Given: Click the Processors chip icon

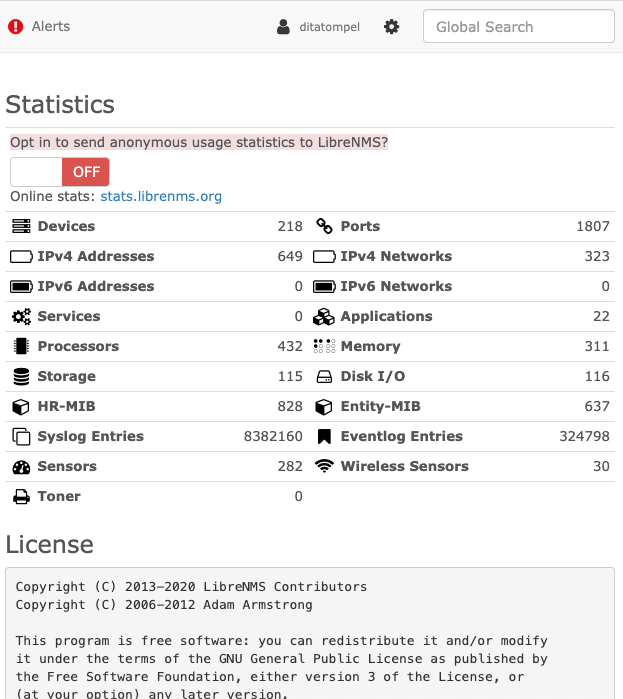Looking at the screenshot, I should pos(21,346).
